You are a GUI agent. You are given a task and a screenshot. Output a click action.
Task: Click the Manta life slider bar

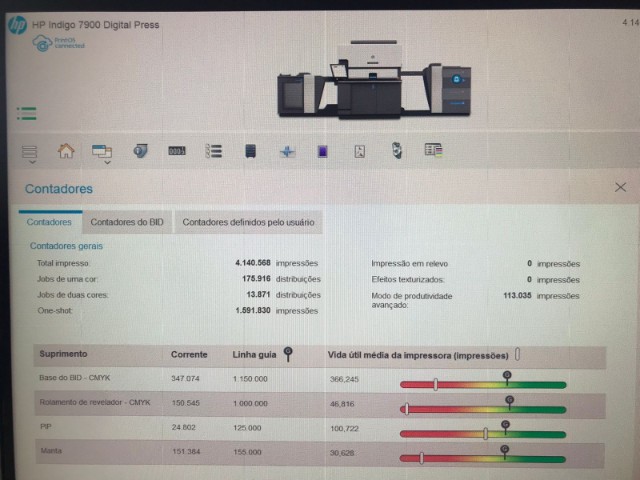tap(483, 459)
